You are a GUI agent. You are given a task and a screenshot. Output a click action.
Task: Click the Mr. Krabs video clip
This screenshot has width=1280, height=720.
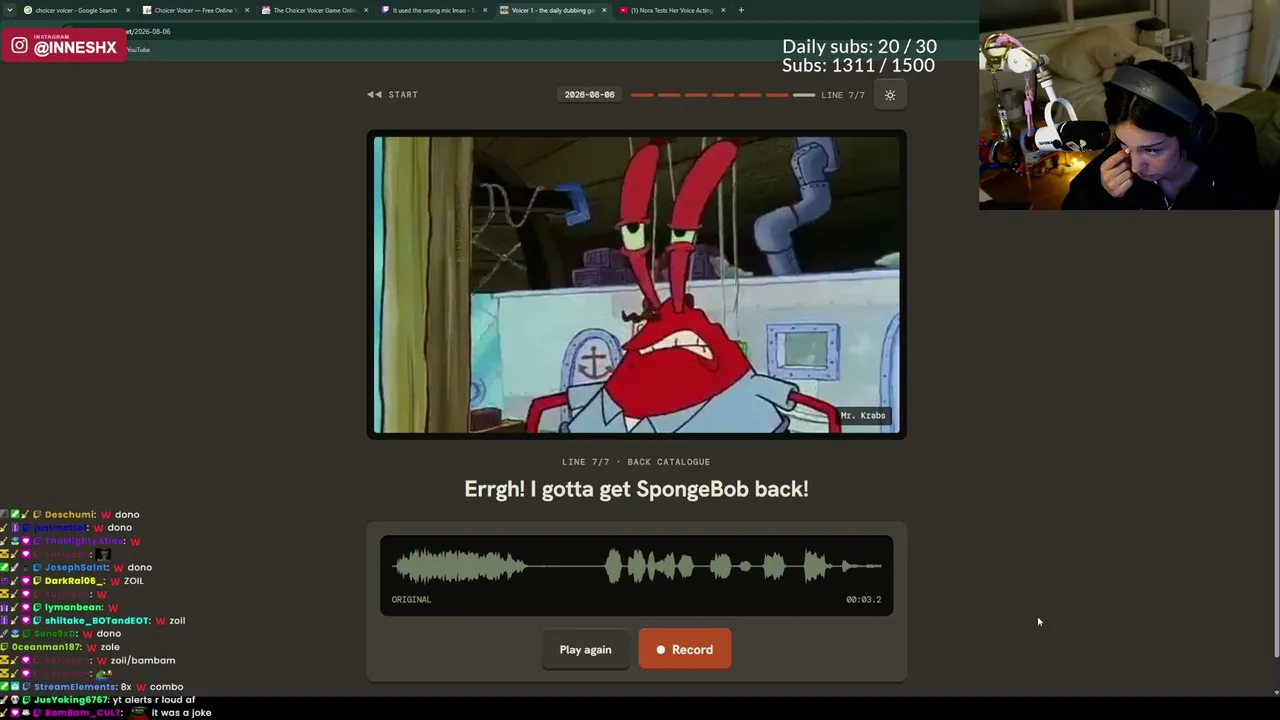click(x=637, y=285)
